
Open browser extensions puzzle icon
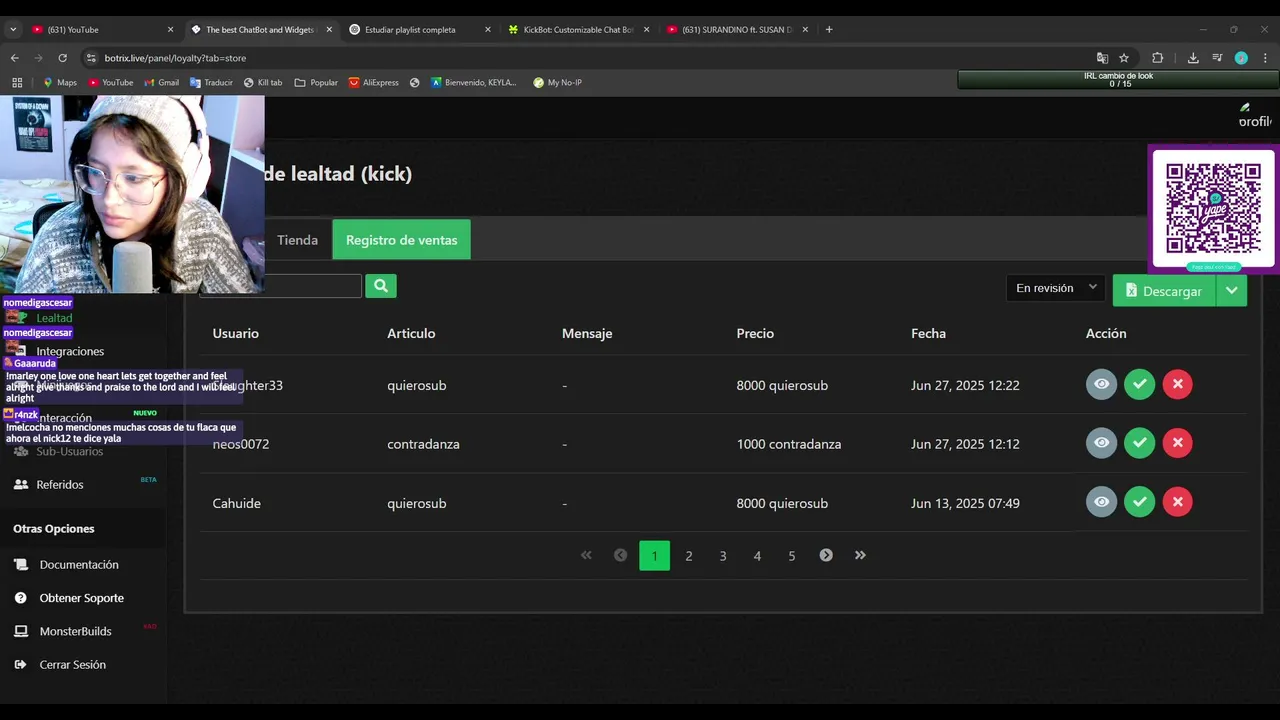(1157, 58)
